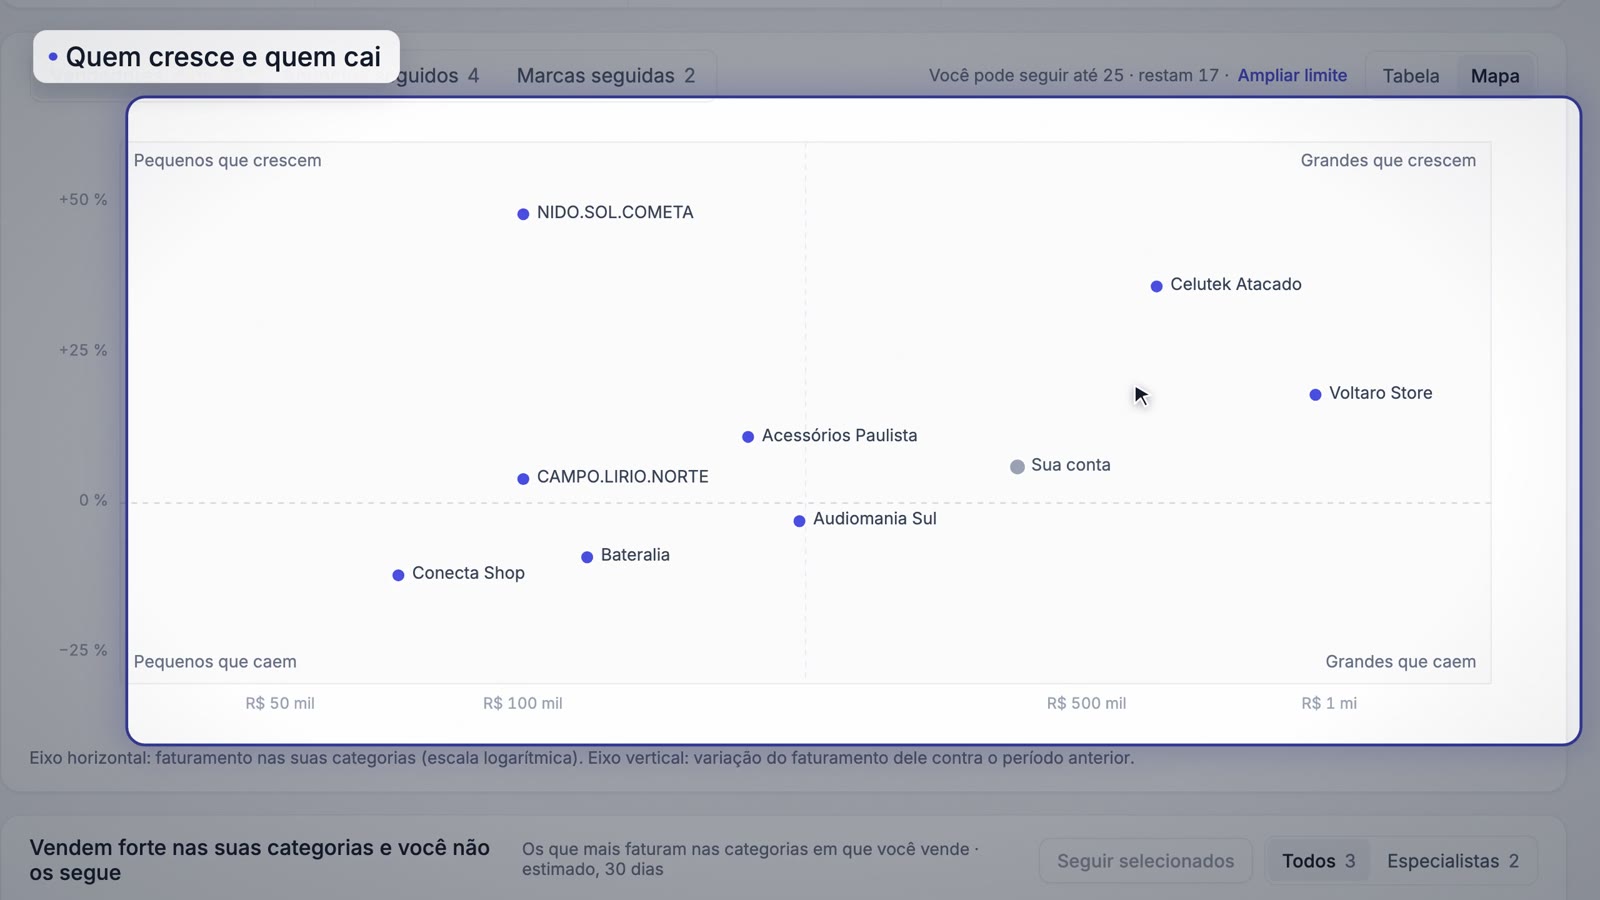Image resolution: width=1600 pixels, height=900 pixels.
Task: Filter by Especialistas 2
Action: pos(1453,861)
